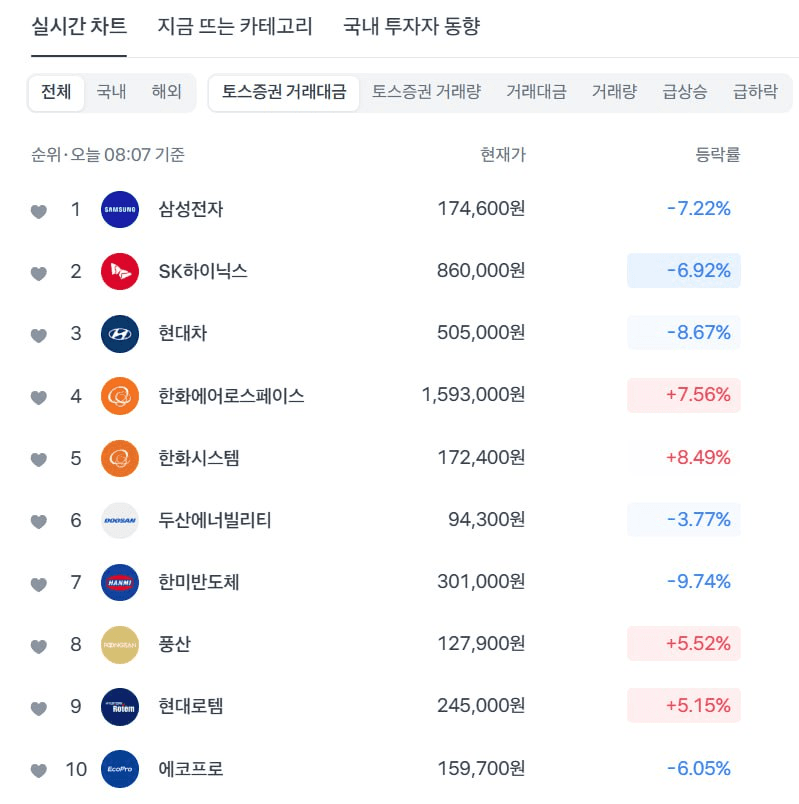799x804 pixels.
Task: Switch to 지금 뜨는 카테고리 tab
Action: pyautogui.click(x=235, y=27)
